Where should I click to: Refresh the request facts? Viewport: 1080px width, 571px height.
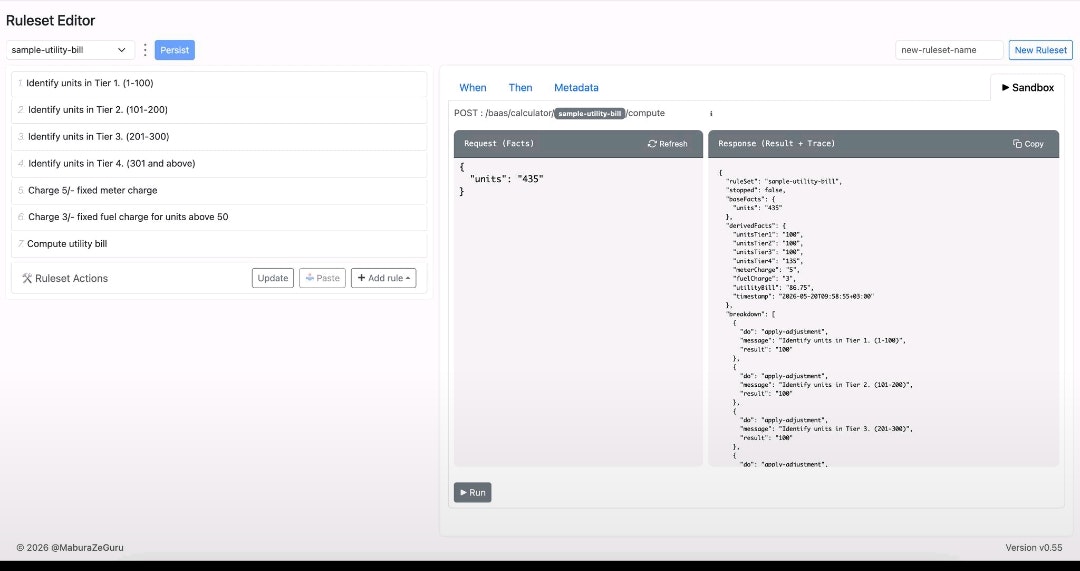[667, 144]
